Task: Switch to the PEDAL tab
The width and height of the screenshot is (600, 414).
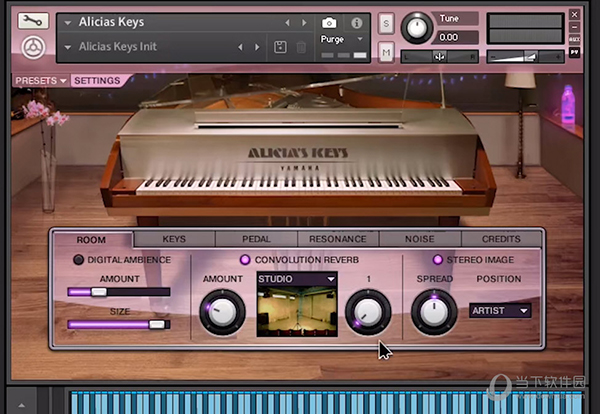Action: tap(256, 239)
